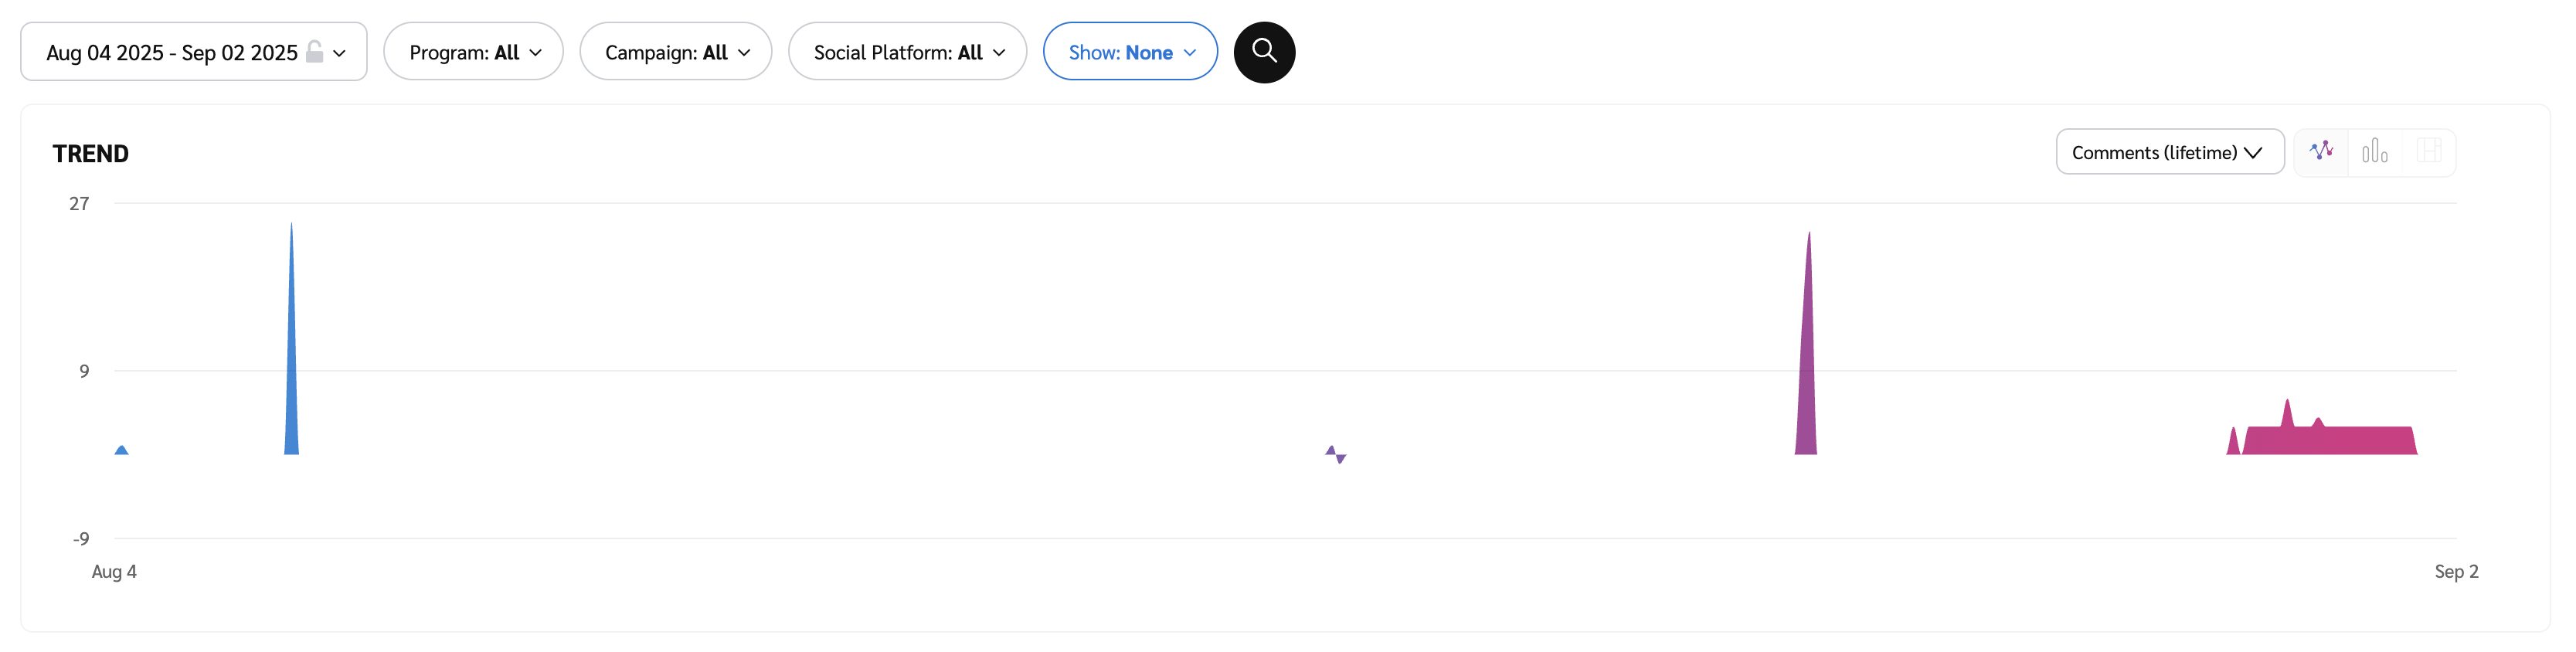2576x652 pixels.
Task: Click the wide pink area near Sep 2
Action: pos(2330,440)
